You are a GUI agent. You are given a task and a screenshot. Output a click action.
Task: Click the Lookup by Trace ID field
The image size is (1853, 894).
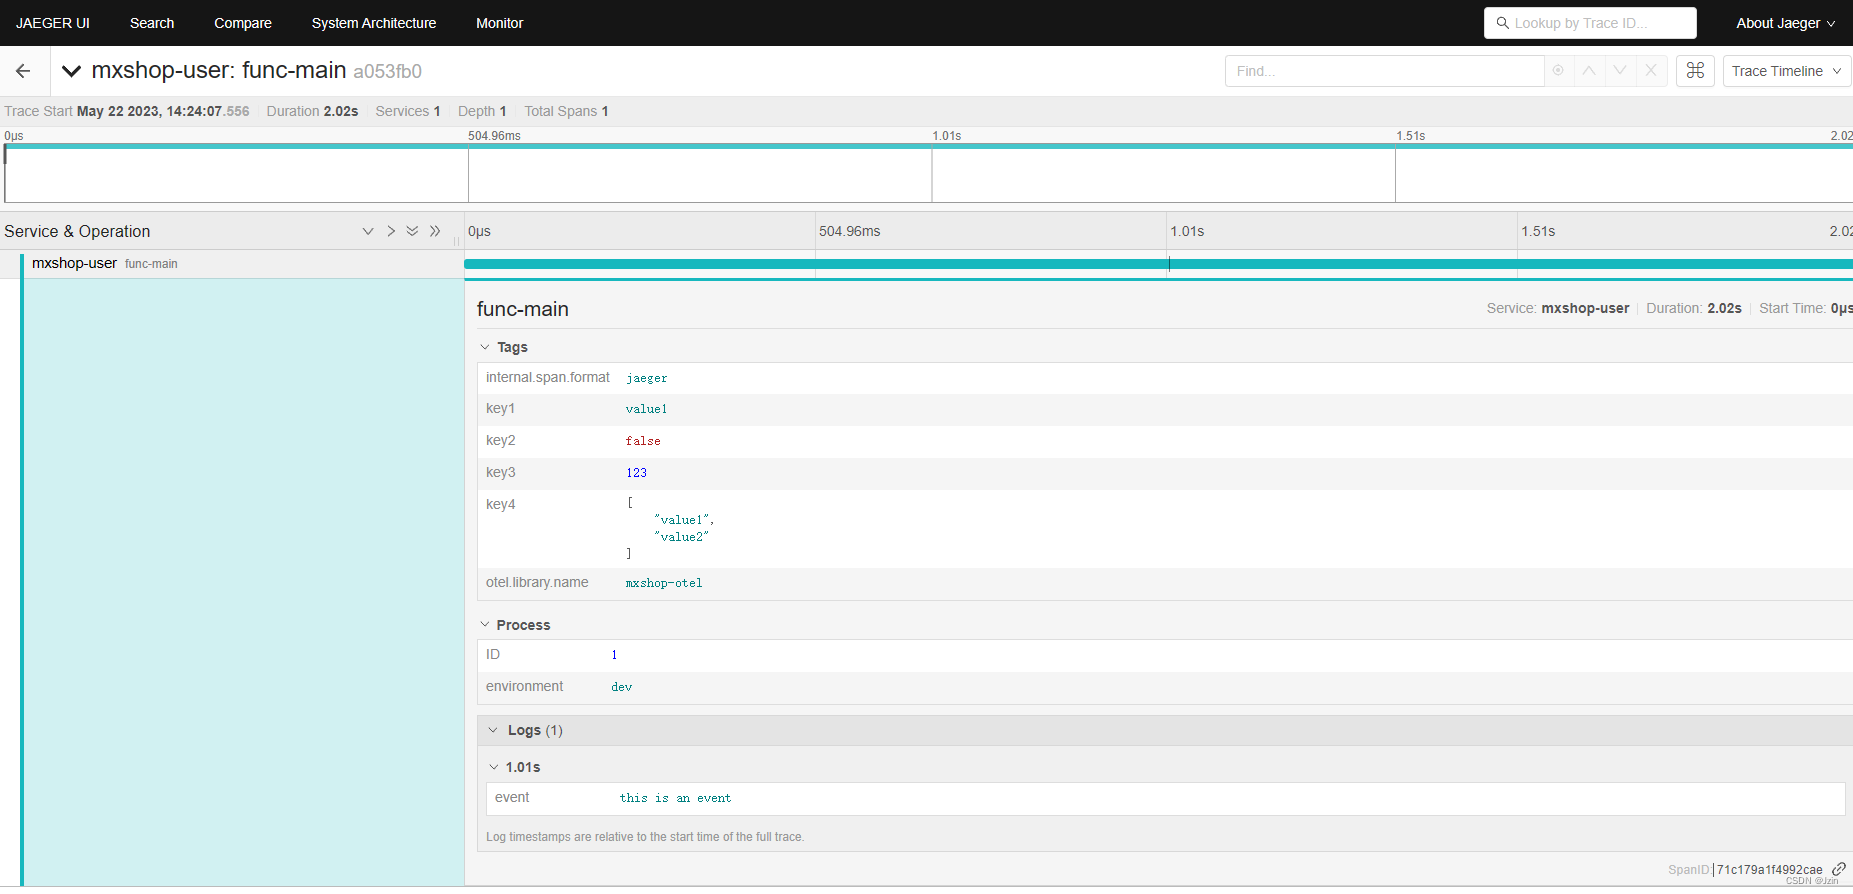[1590, 23]
